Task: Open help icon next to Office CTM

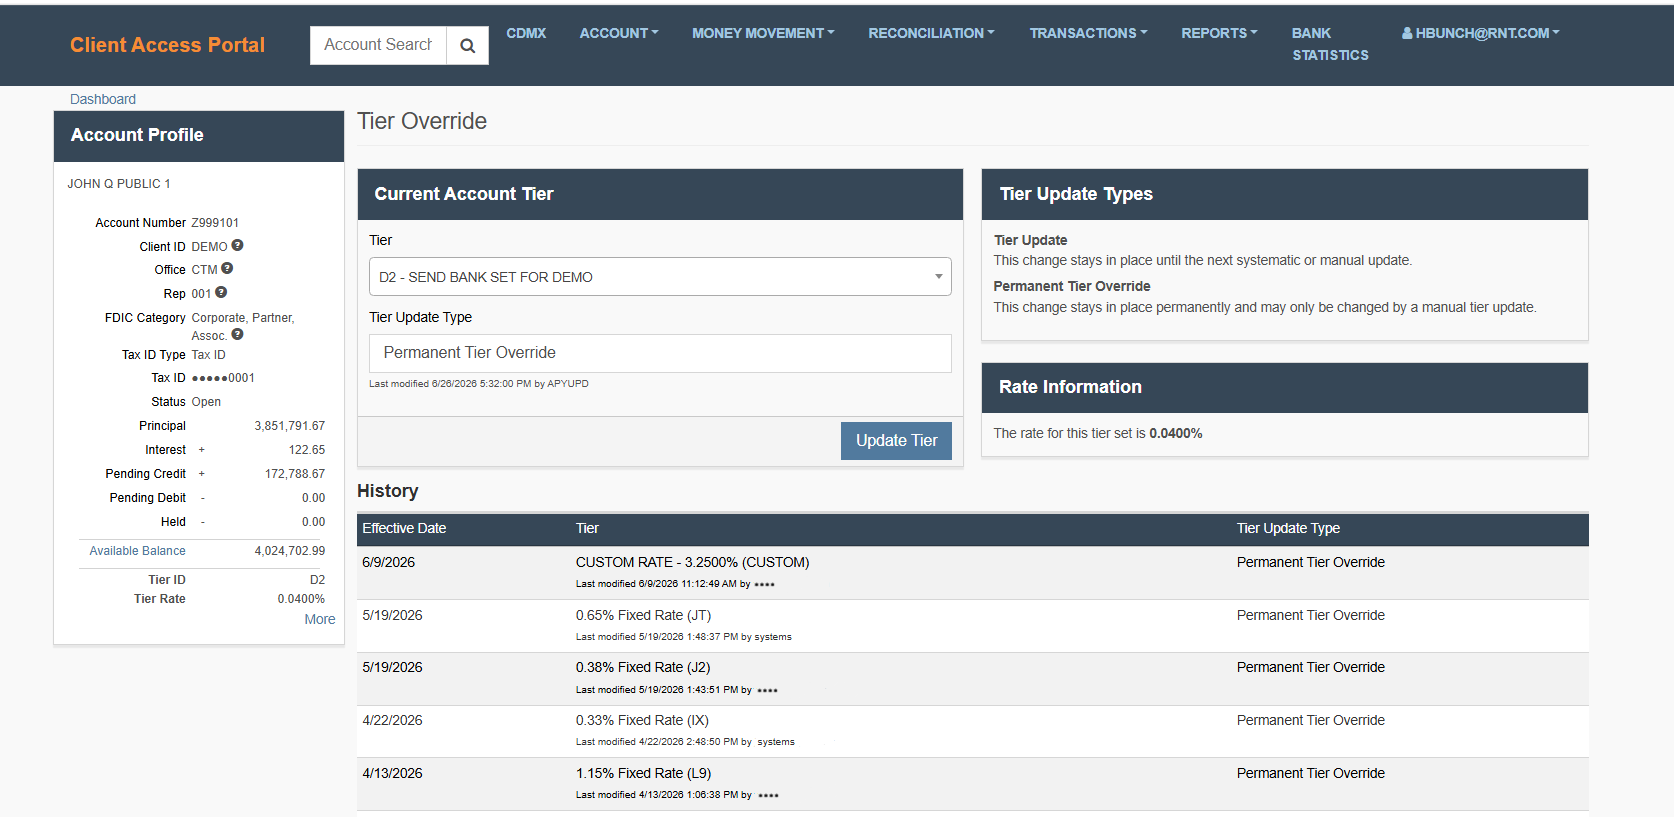Action: pos(227,268)
